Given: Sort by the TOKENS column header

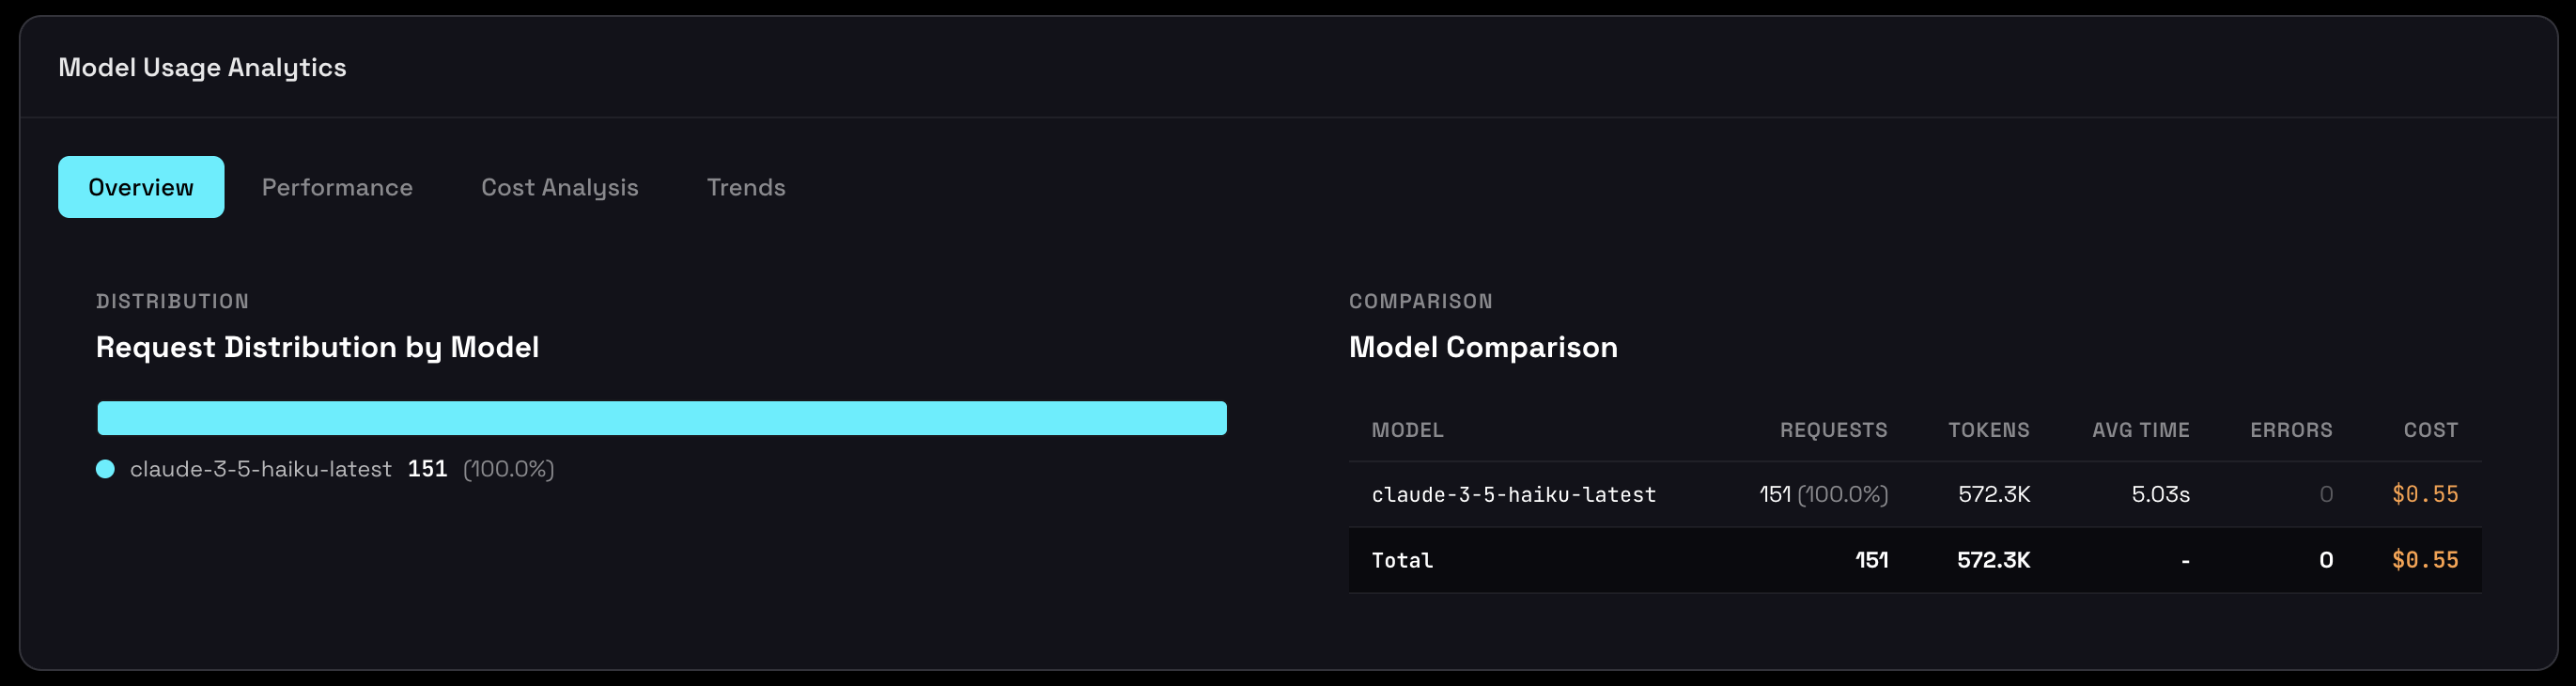Looking at the screenshot, I should [1988, 430].
